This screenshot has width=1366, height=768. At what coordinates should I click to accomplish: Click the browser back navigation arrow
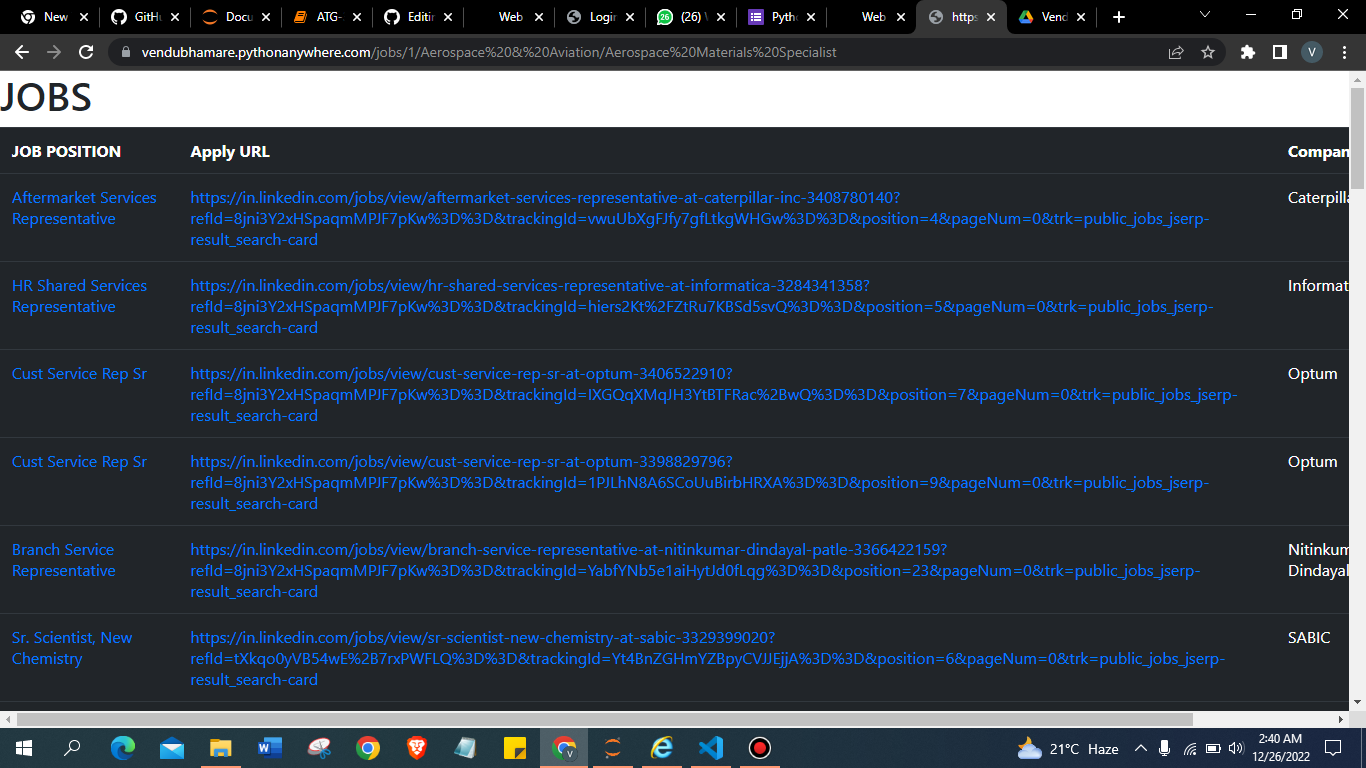click(x=21, y=51)
